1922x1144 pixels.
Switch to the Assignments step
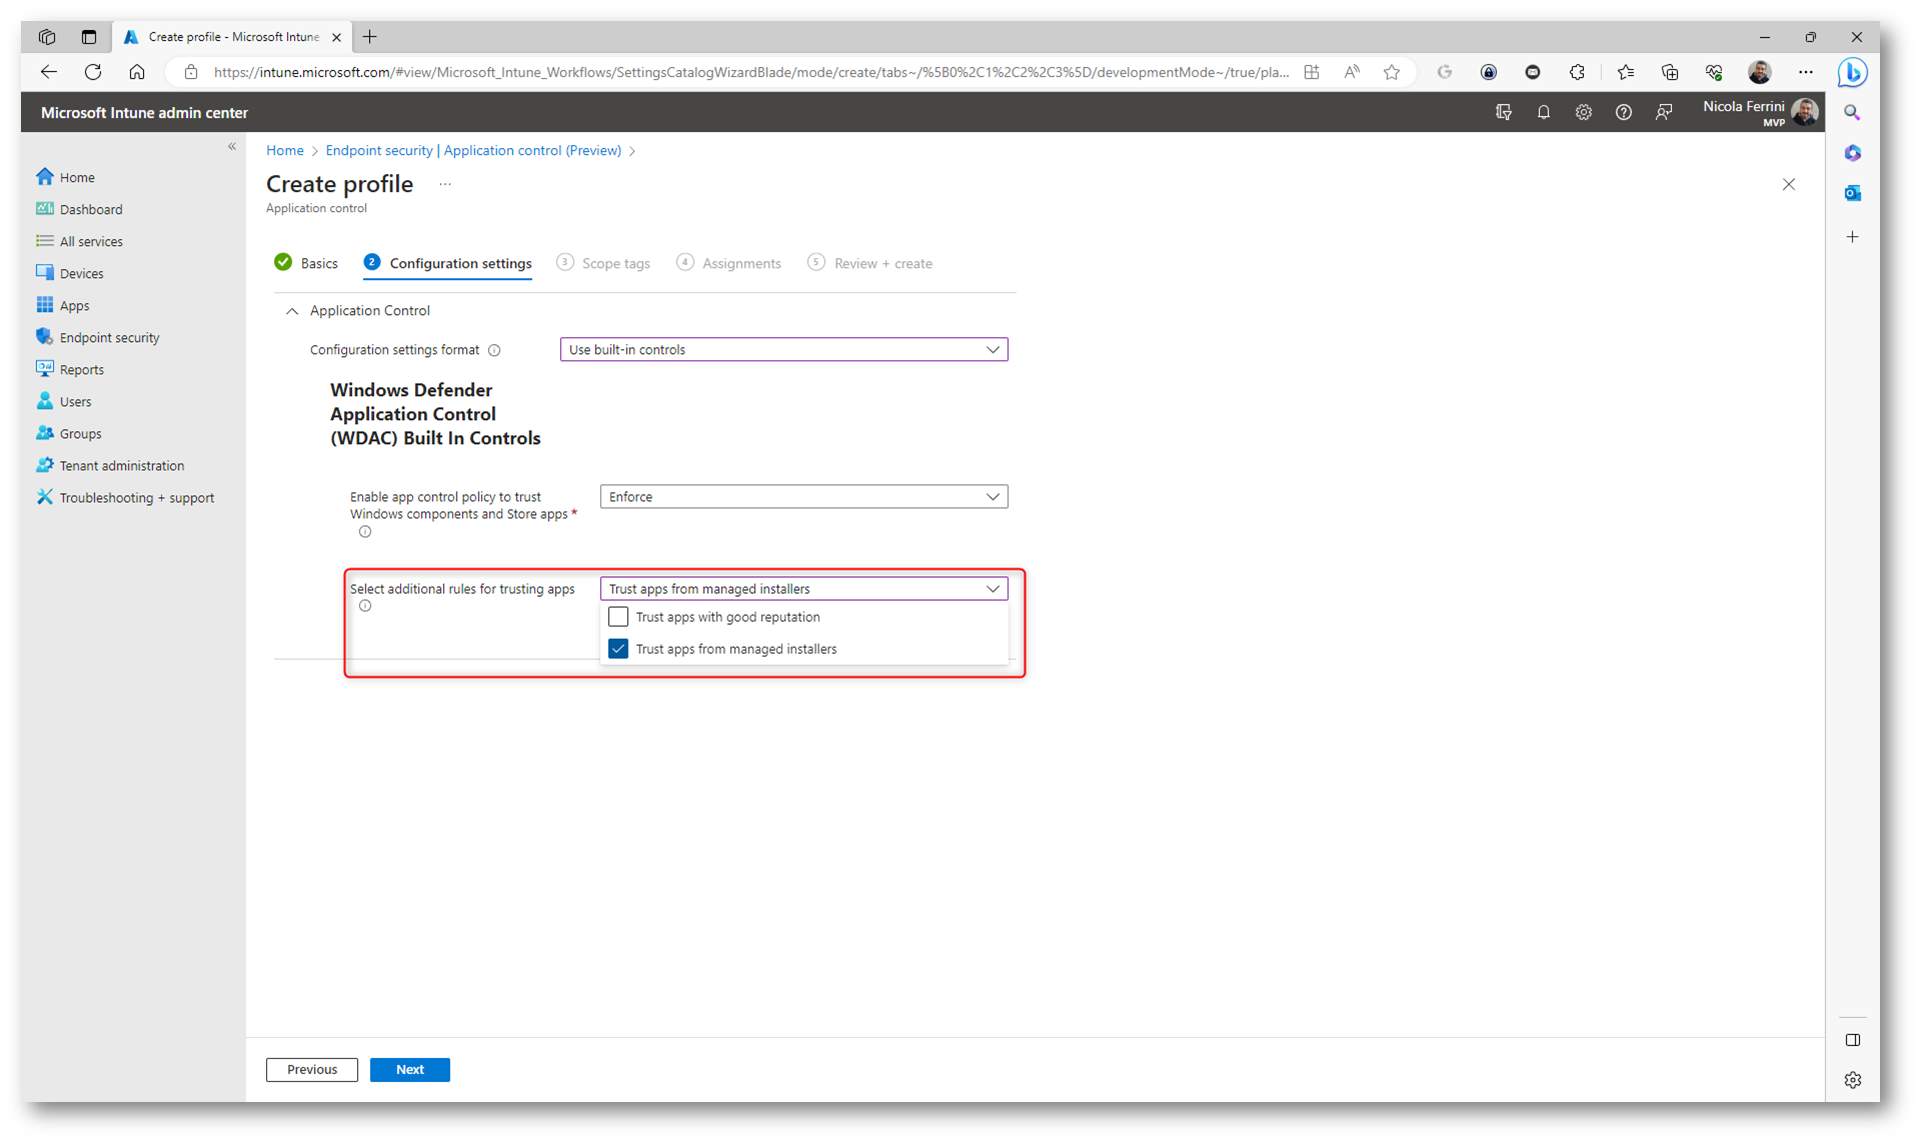tap(729, 263)
